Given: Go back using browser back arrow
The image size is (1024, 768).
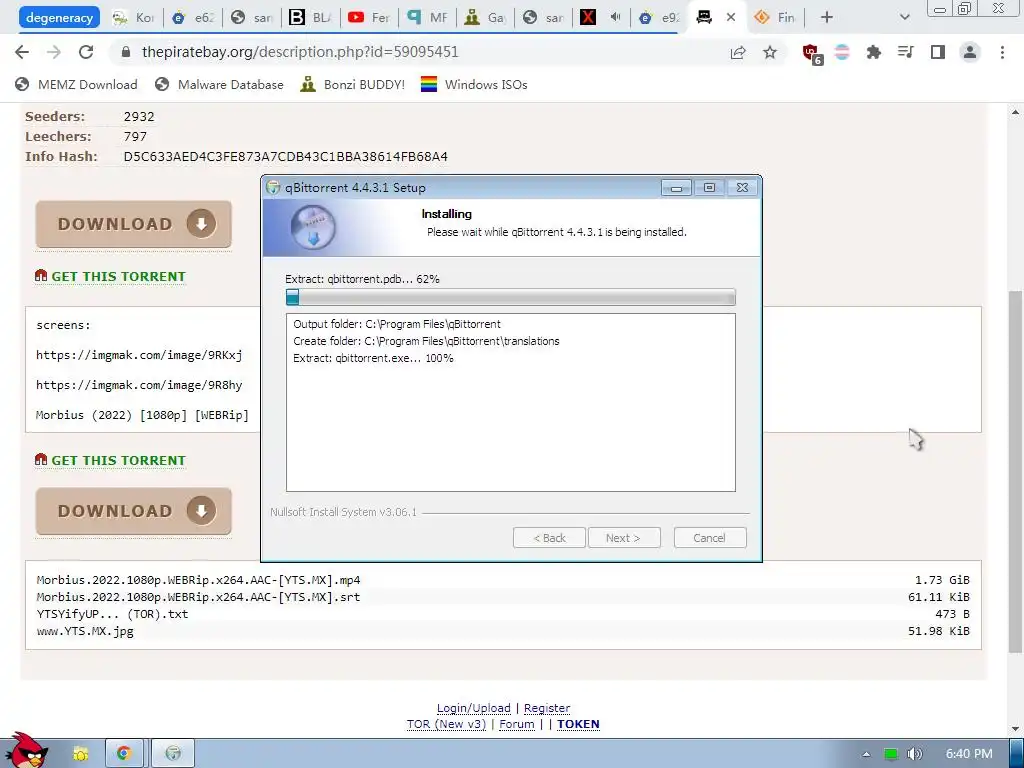Looking at the screenshot, I should tap(22, 52).
